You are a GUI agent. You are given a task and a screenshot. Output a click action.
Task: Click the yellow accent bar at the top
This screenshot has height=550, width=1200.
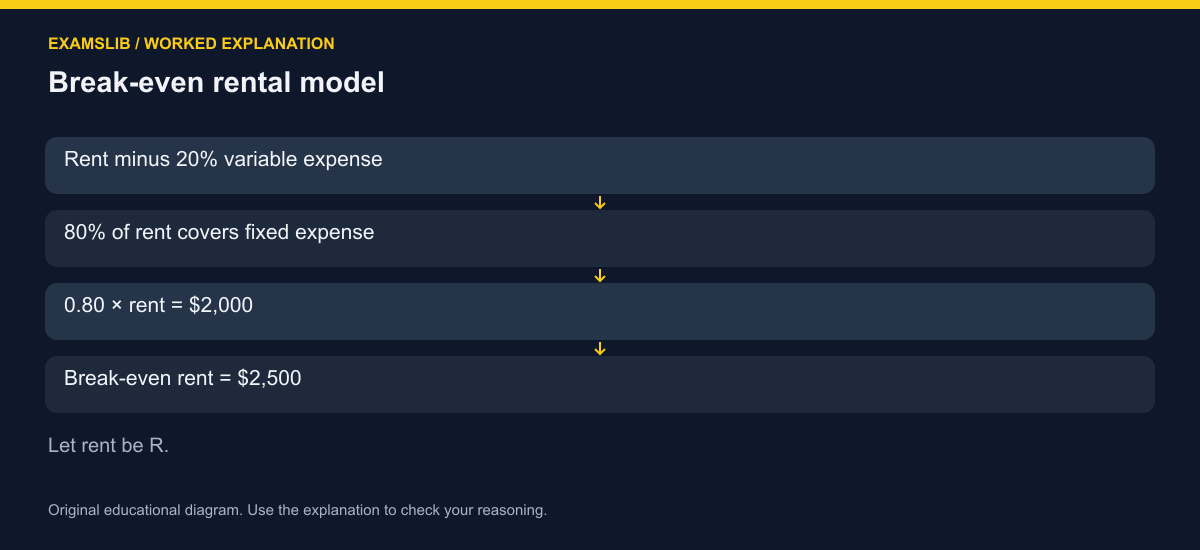[600, 4]
